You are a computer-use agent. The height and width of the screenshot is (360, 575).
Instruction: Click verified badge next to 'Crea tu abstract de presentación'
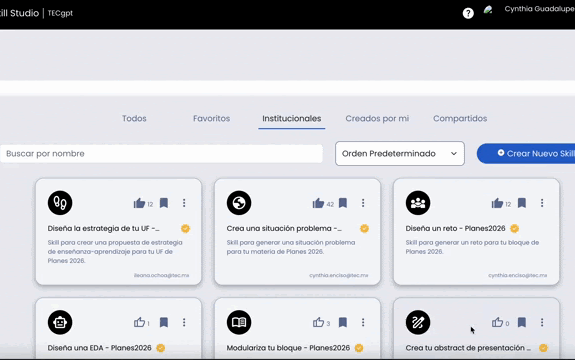(x=543, y=348)
